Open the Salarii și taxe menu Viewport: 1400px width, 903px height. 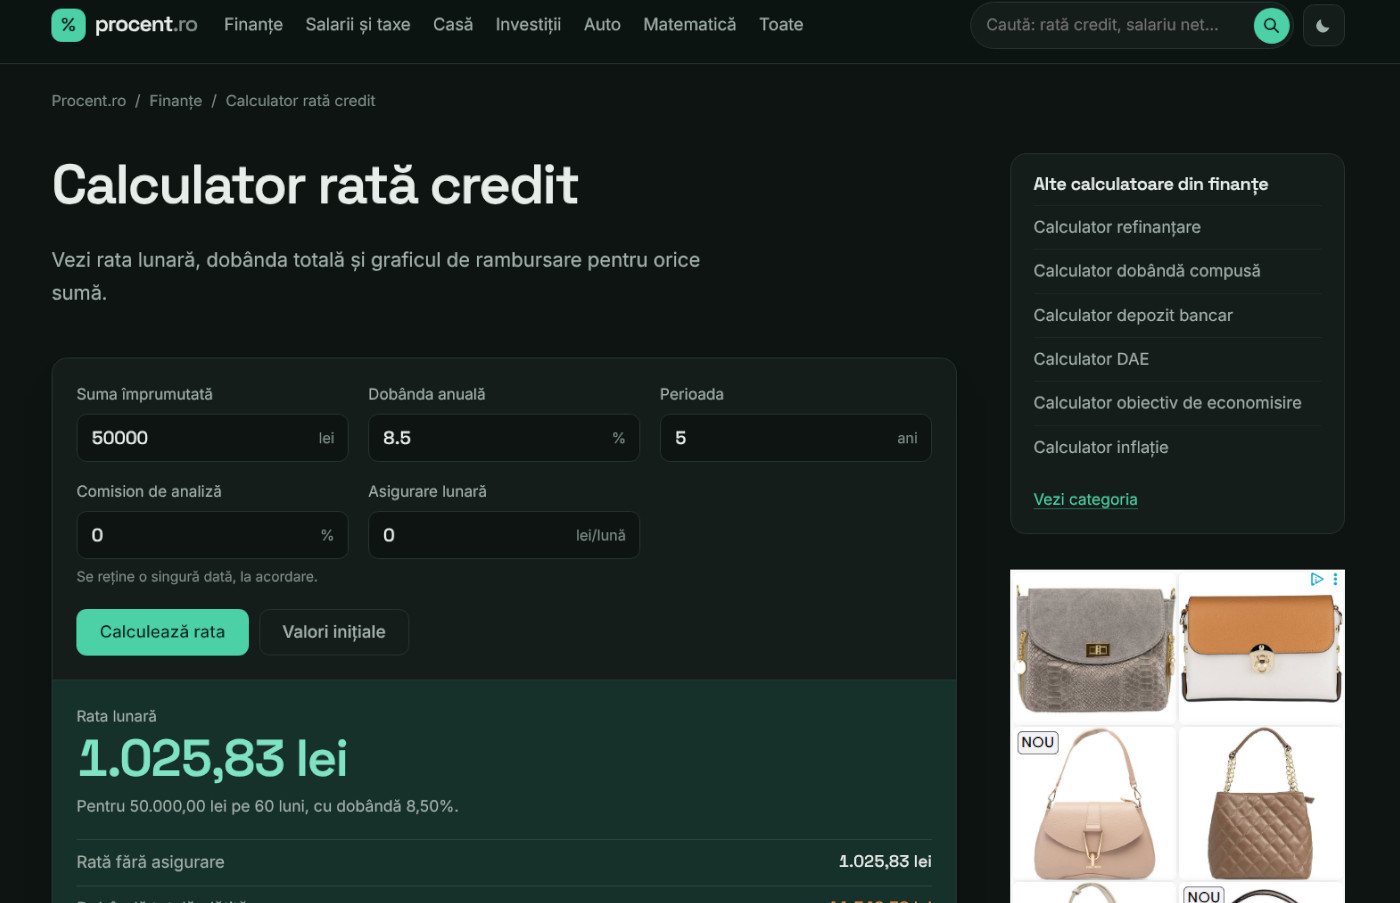click(x=358, y=25)
